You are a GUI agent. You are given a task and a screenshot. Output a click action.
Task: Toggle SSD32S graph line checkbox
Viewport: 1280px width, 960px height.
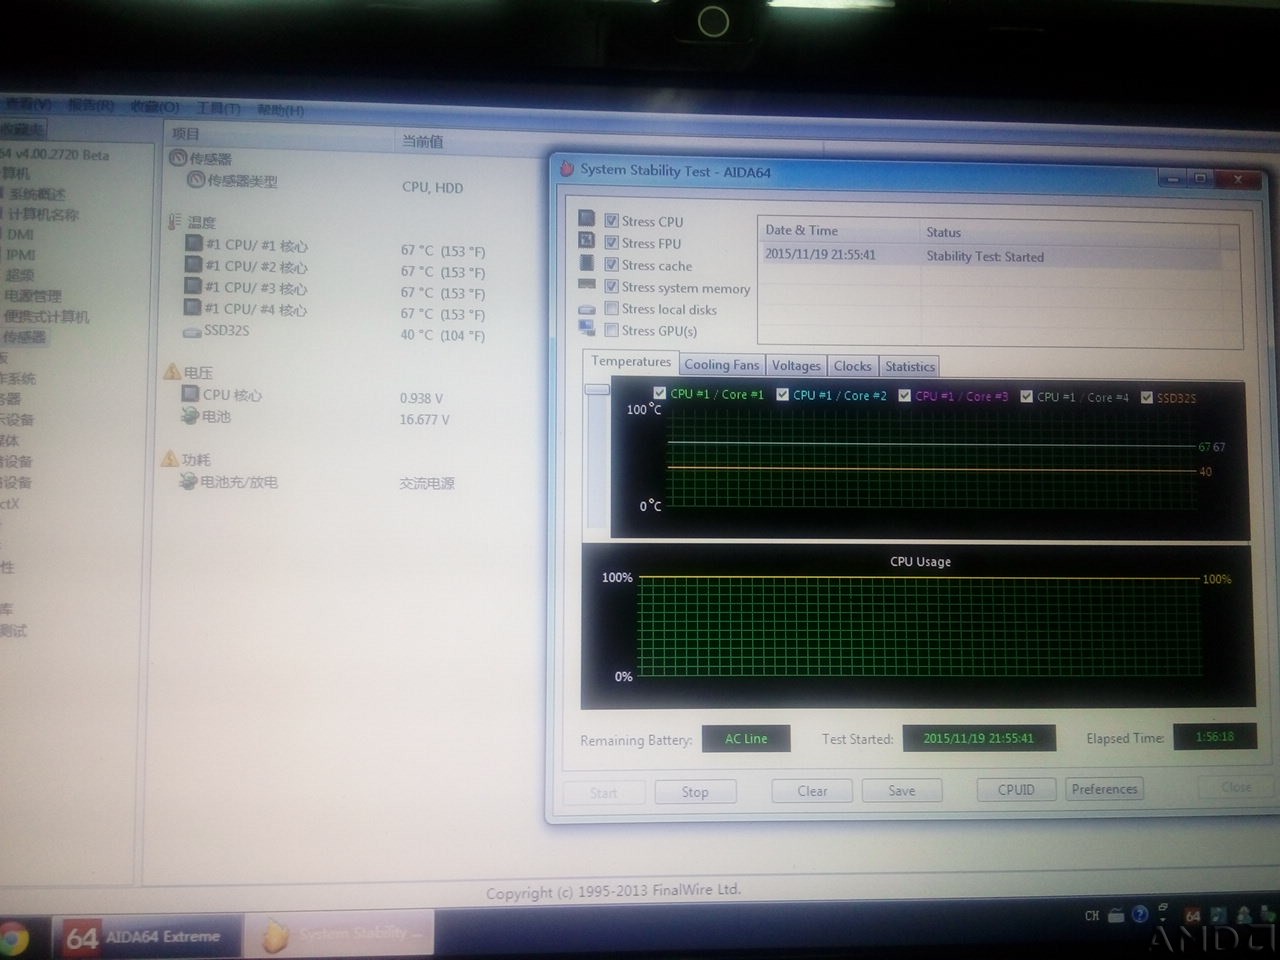(1146, 398)
